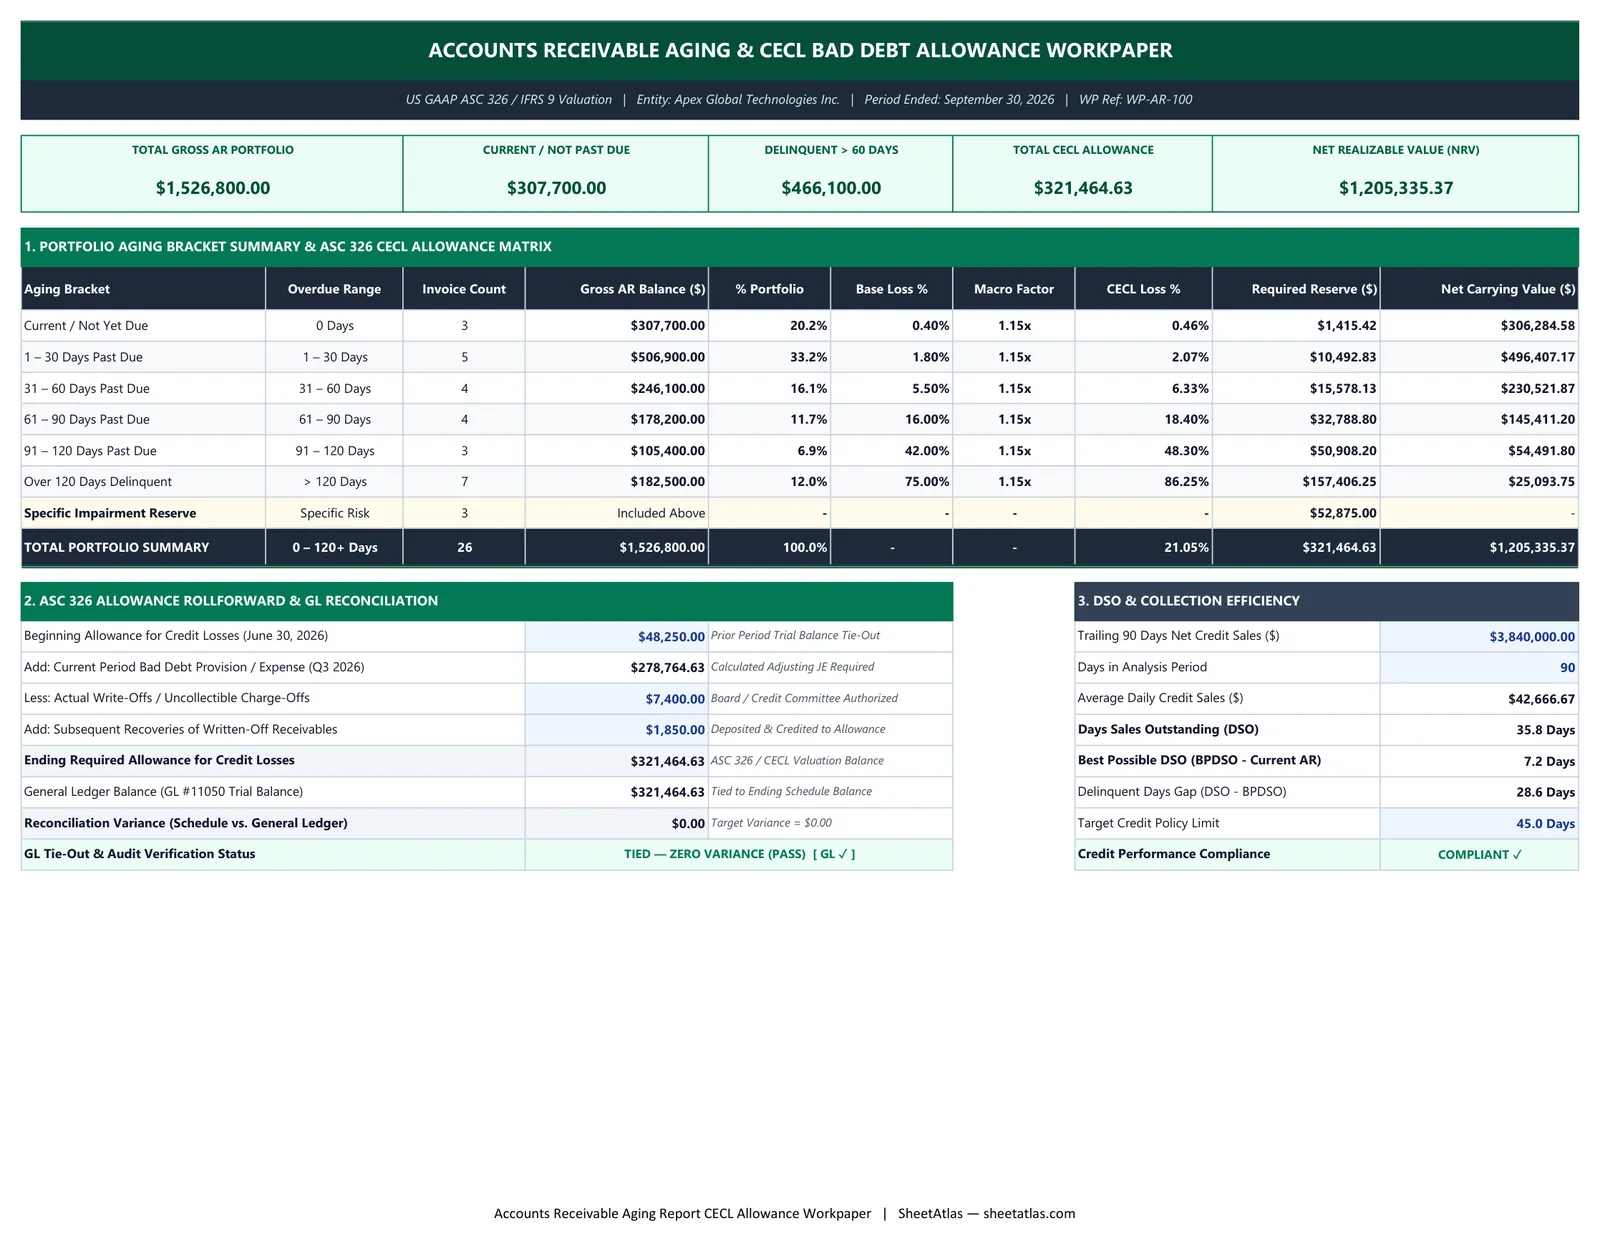1600x1241 pixels.
Task: Click the sheetatlas.com footer text
Action: (x=1029, y=1214)
